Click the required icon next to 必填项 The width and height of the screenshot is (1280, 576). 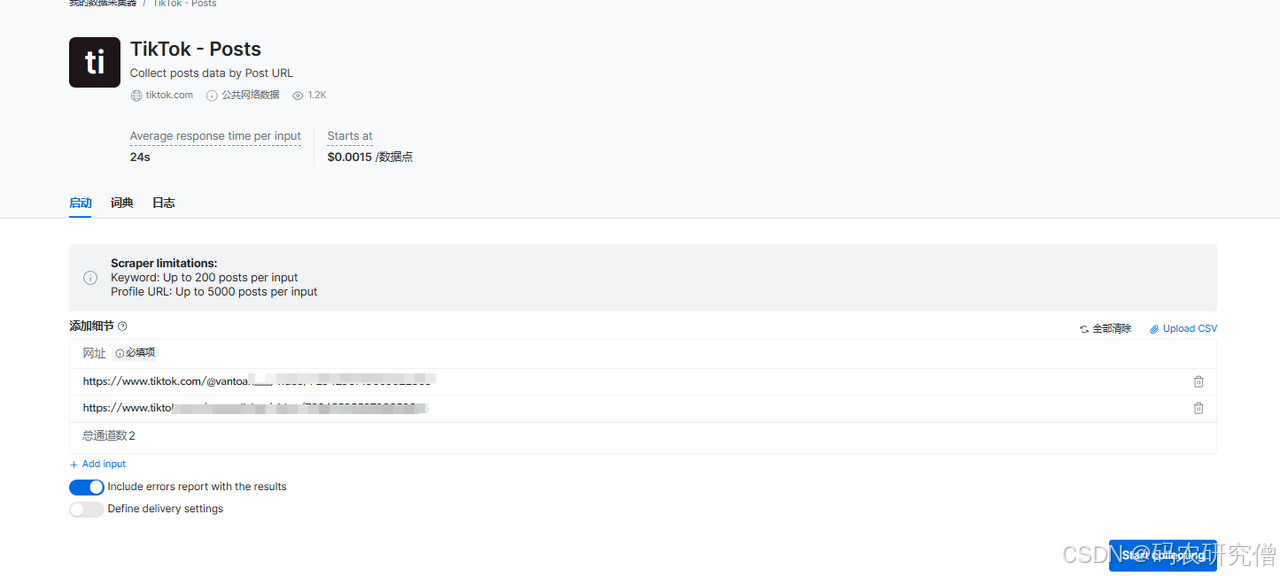[x=119, y=353]
